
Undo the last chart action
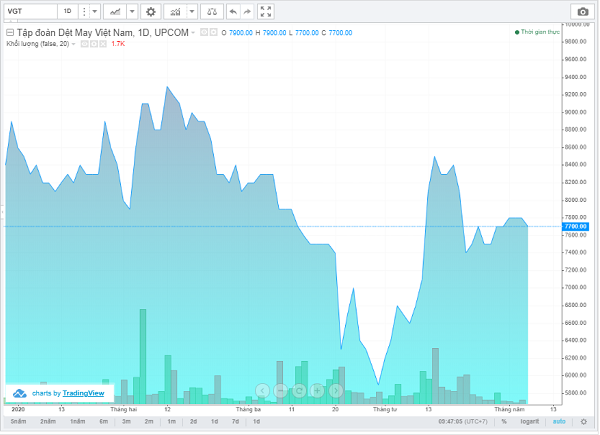pyautogui.click(x=233, y=11)
